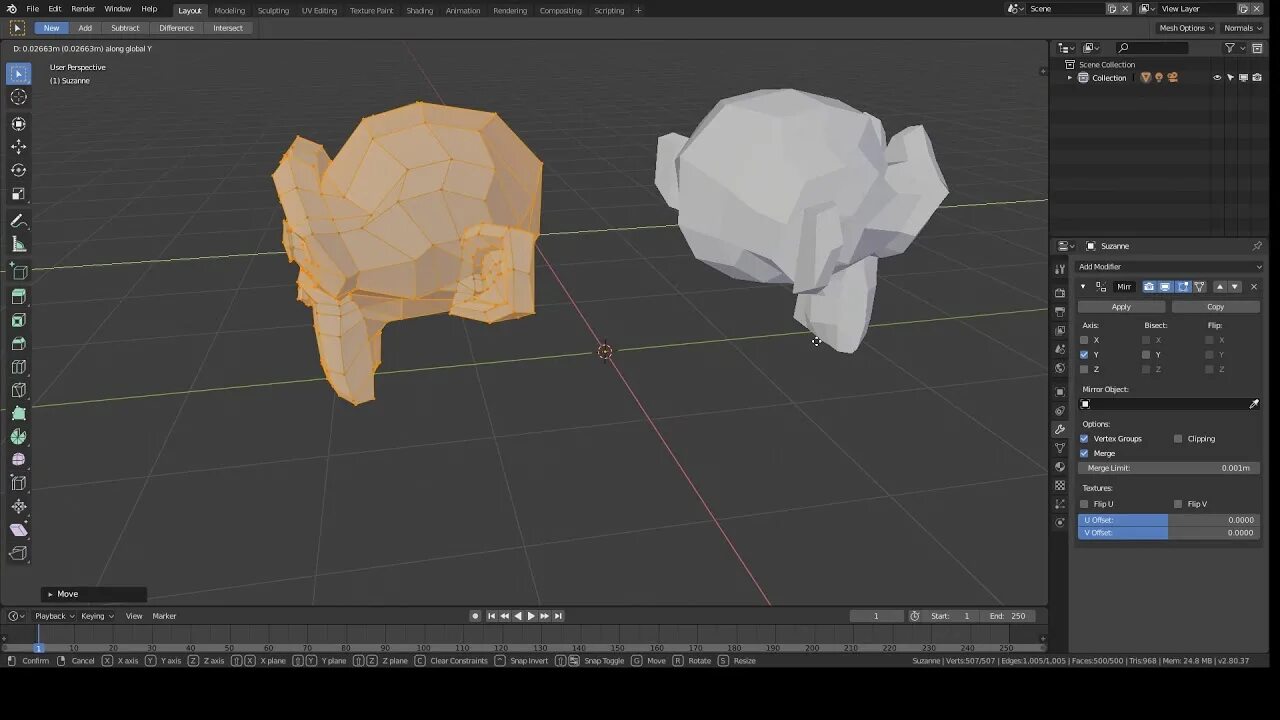The width and height of the screenshot is (1280, 720).
Task: Open the Modifiers wrench properties tab
Action: click(x=1060, y=429)
